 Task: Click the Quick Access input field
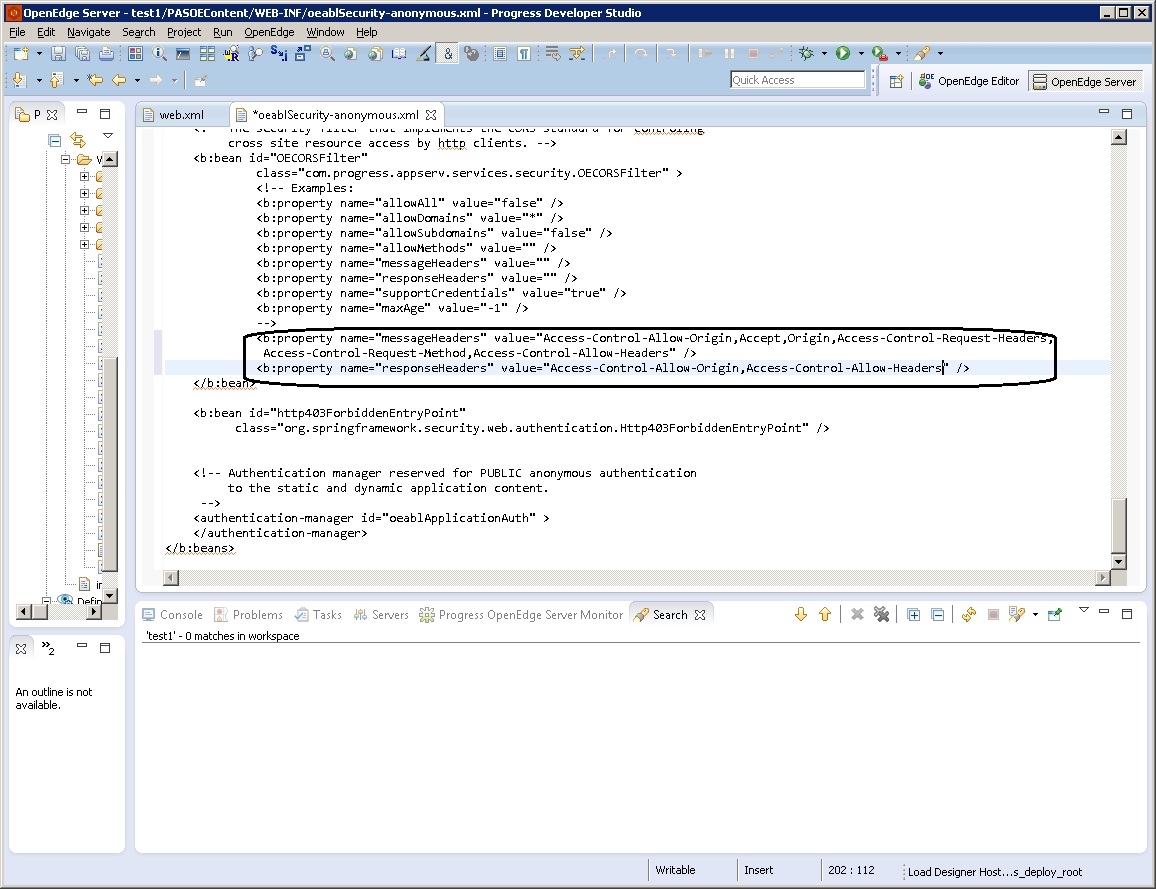click(x=797, y=80)
